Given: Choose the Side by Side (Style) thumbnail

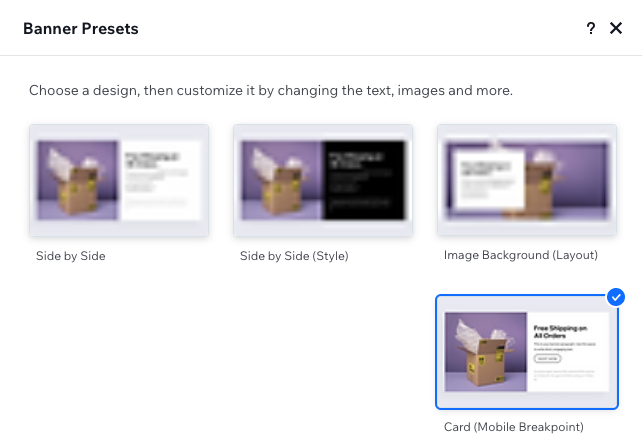Looking at the screenshot, I should pos(323,180).
